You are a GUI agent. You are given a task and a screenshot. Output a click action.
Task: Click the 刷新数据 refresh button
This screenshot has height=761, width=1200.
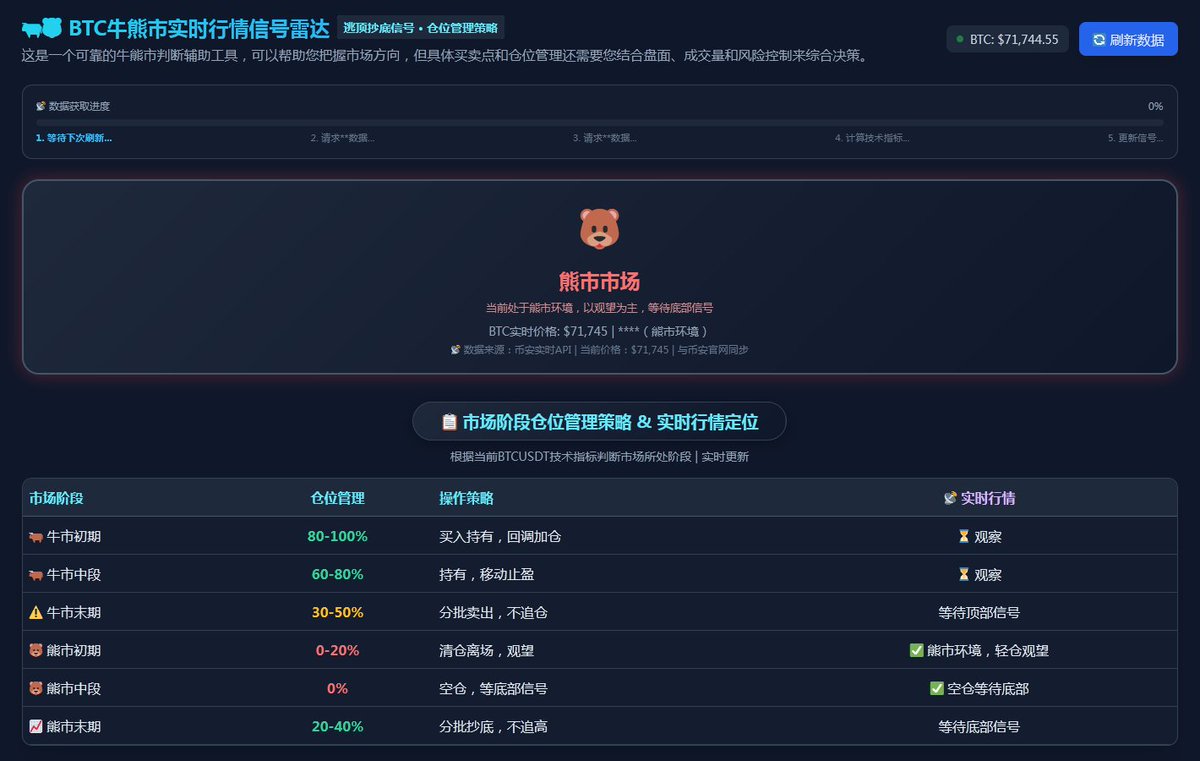[1128, 39]
